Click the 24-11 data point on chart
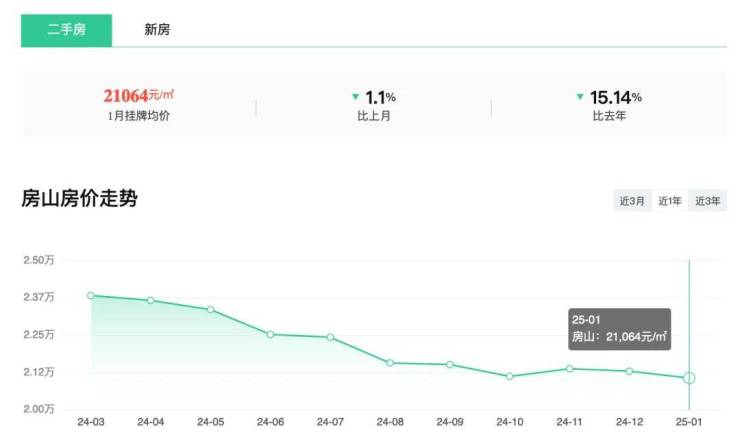The height and width of the screenshot is (448, 740). click(x=570, y=369)
